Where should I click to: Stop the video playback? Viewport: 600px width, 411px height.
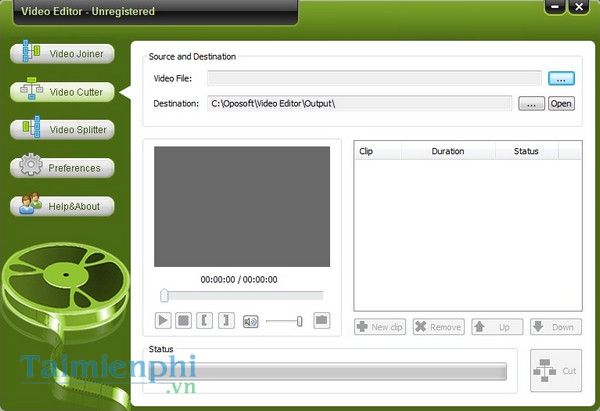coord(184,320)
